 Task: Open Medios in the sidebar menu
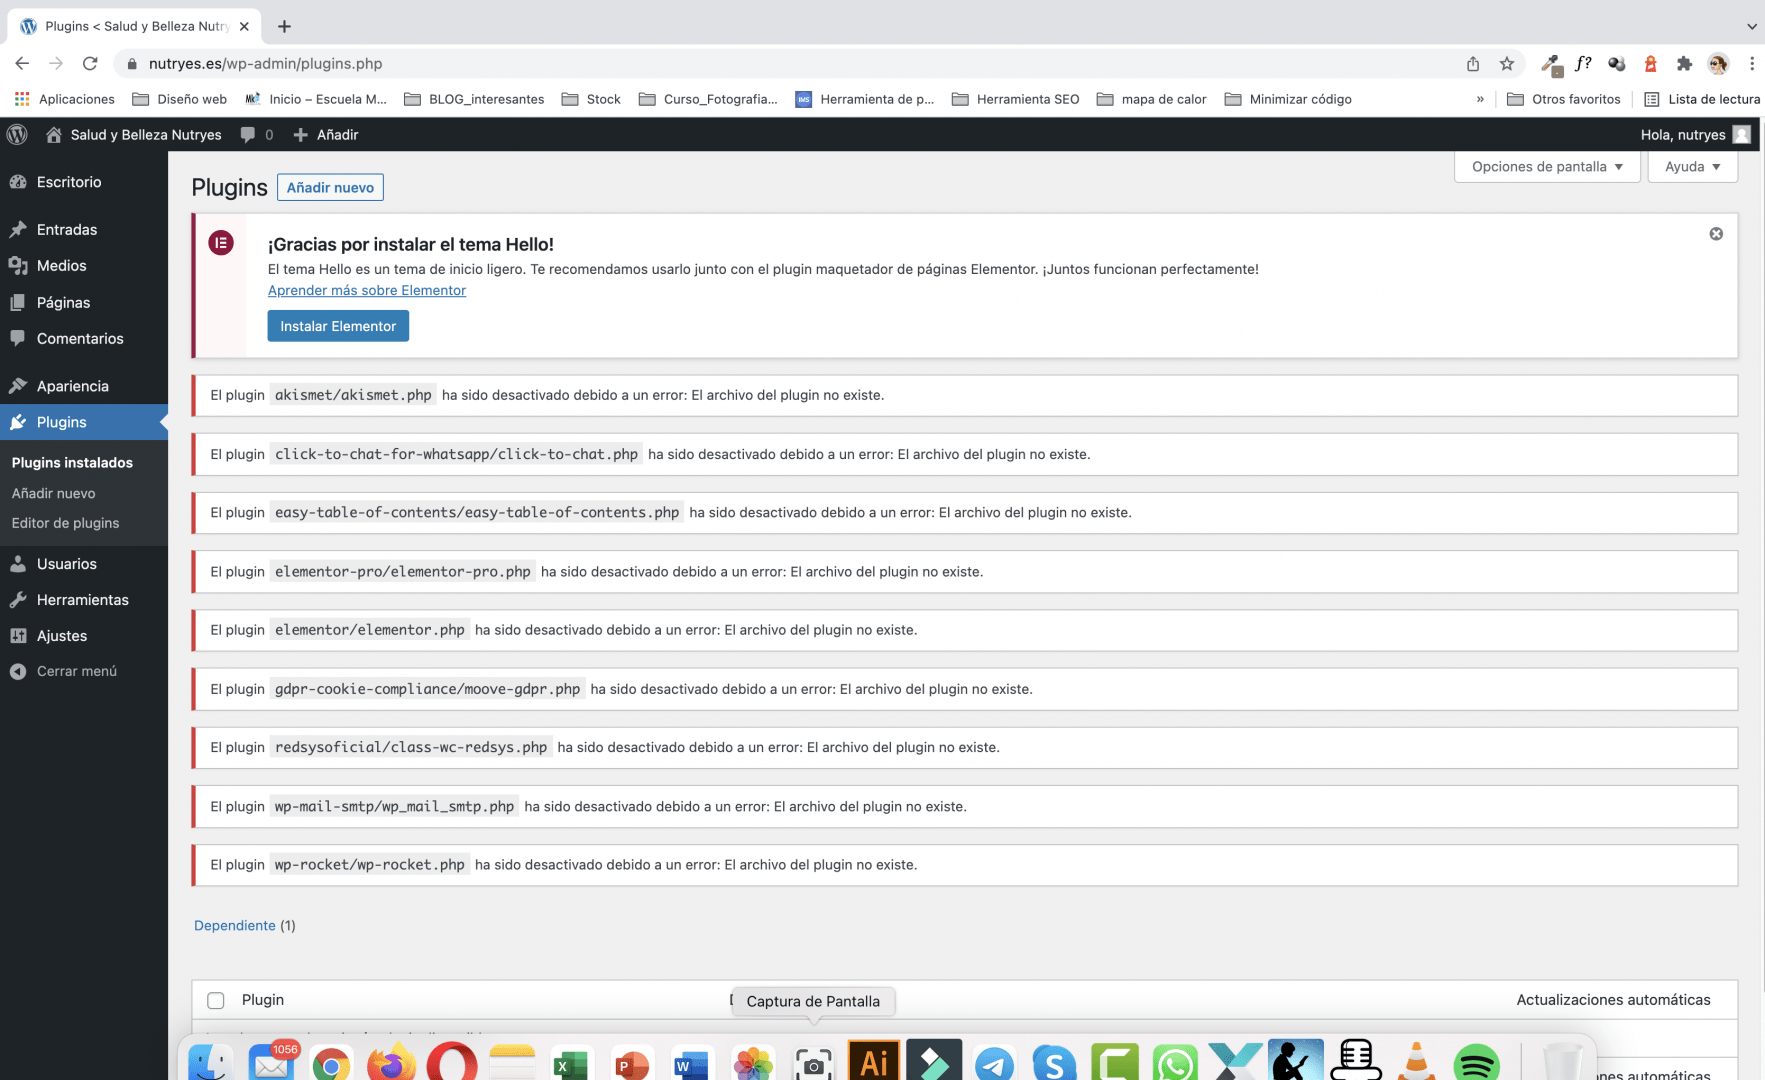coord(84,265)
